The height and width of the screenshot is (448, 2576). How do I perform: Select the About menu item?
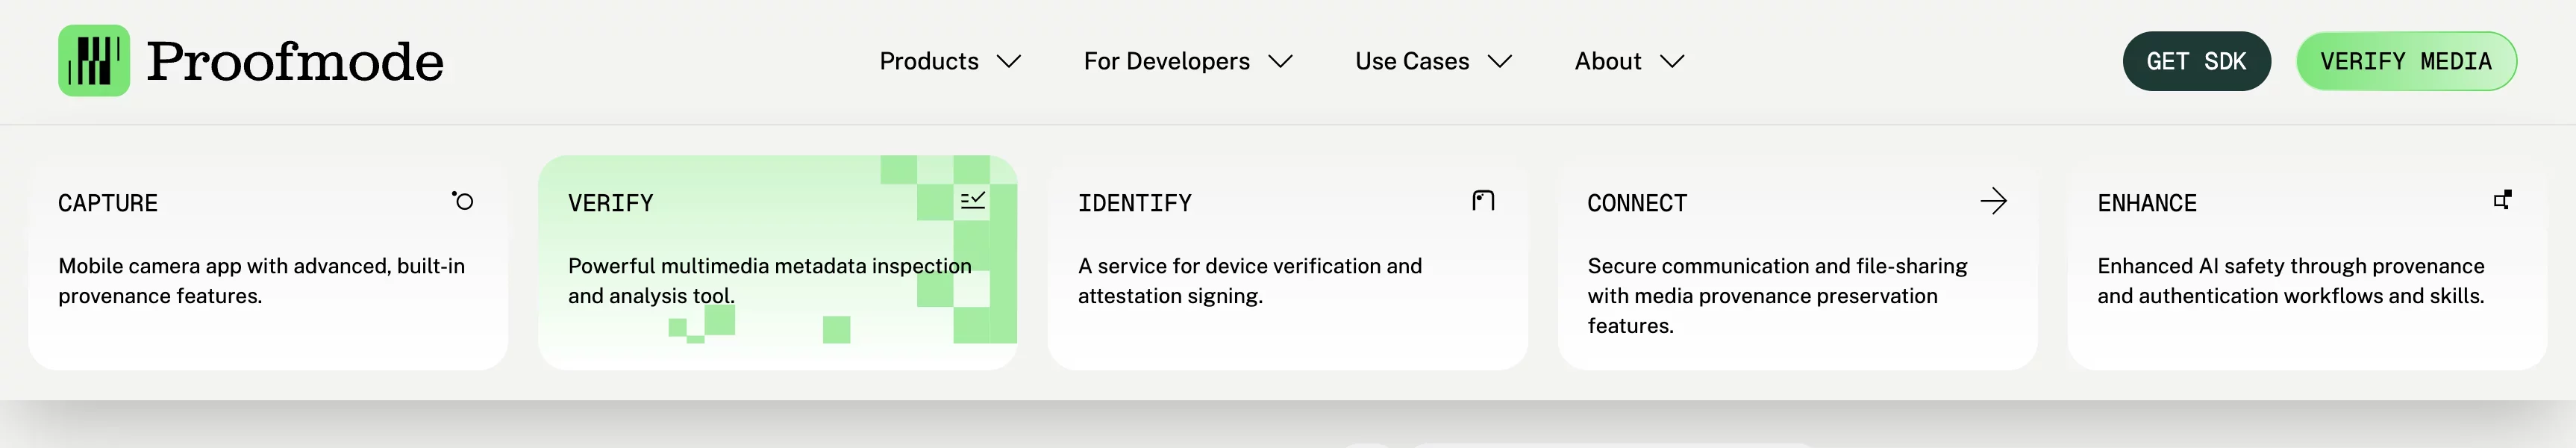(x=1607, y=62)
